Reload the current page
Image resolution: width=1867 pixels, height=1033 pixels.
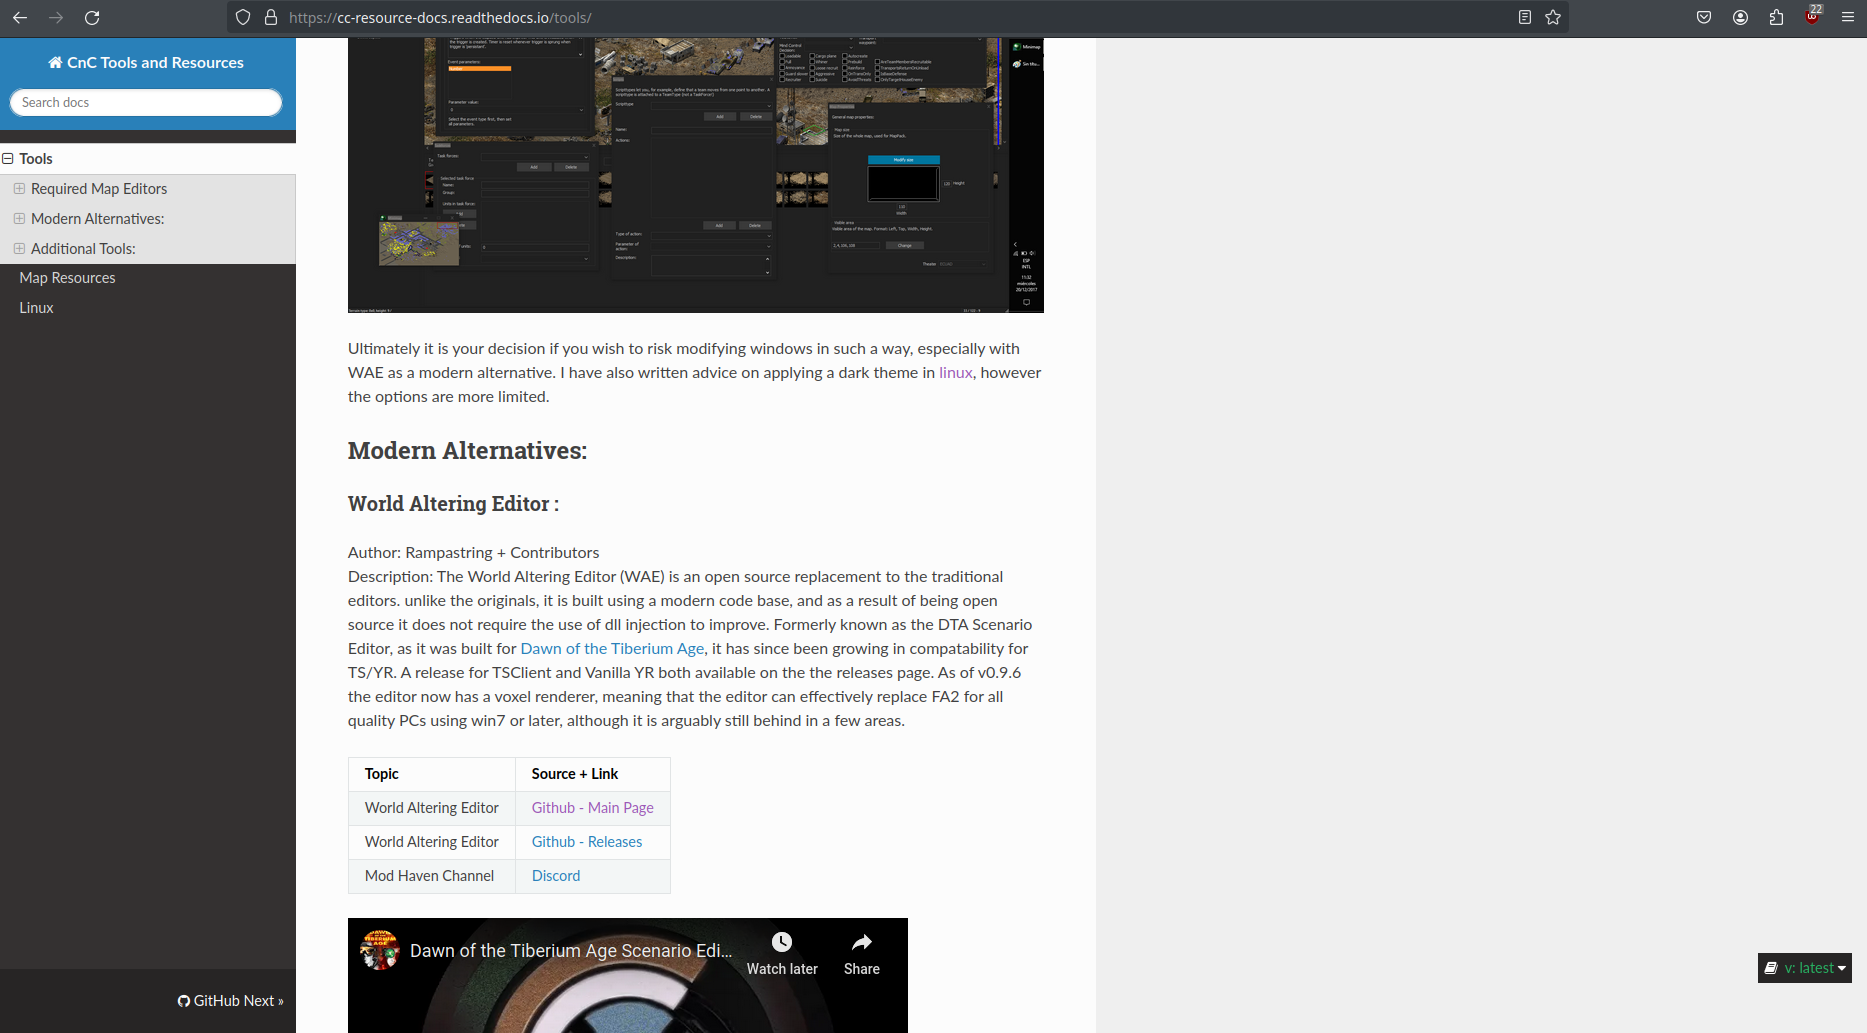pos(93,17)
